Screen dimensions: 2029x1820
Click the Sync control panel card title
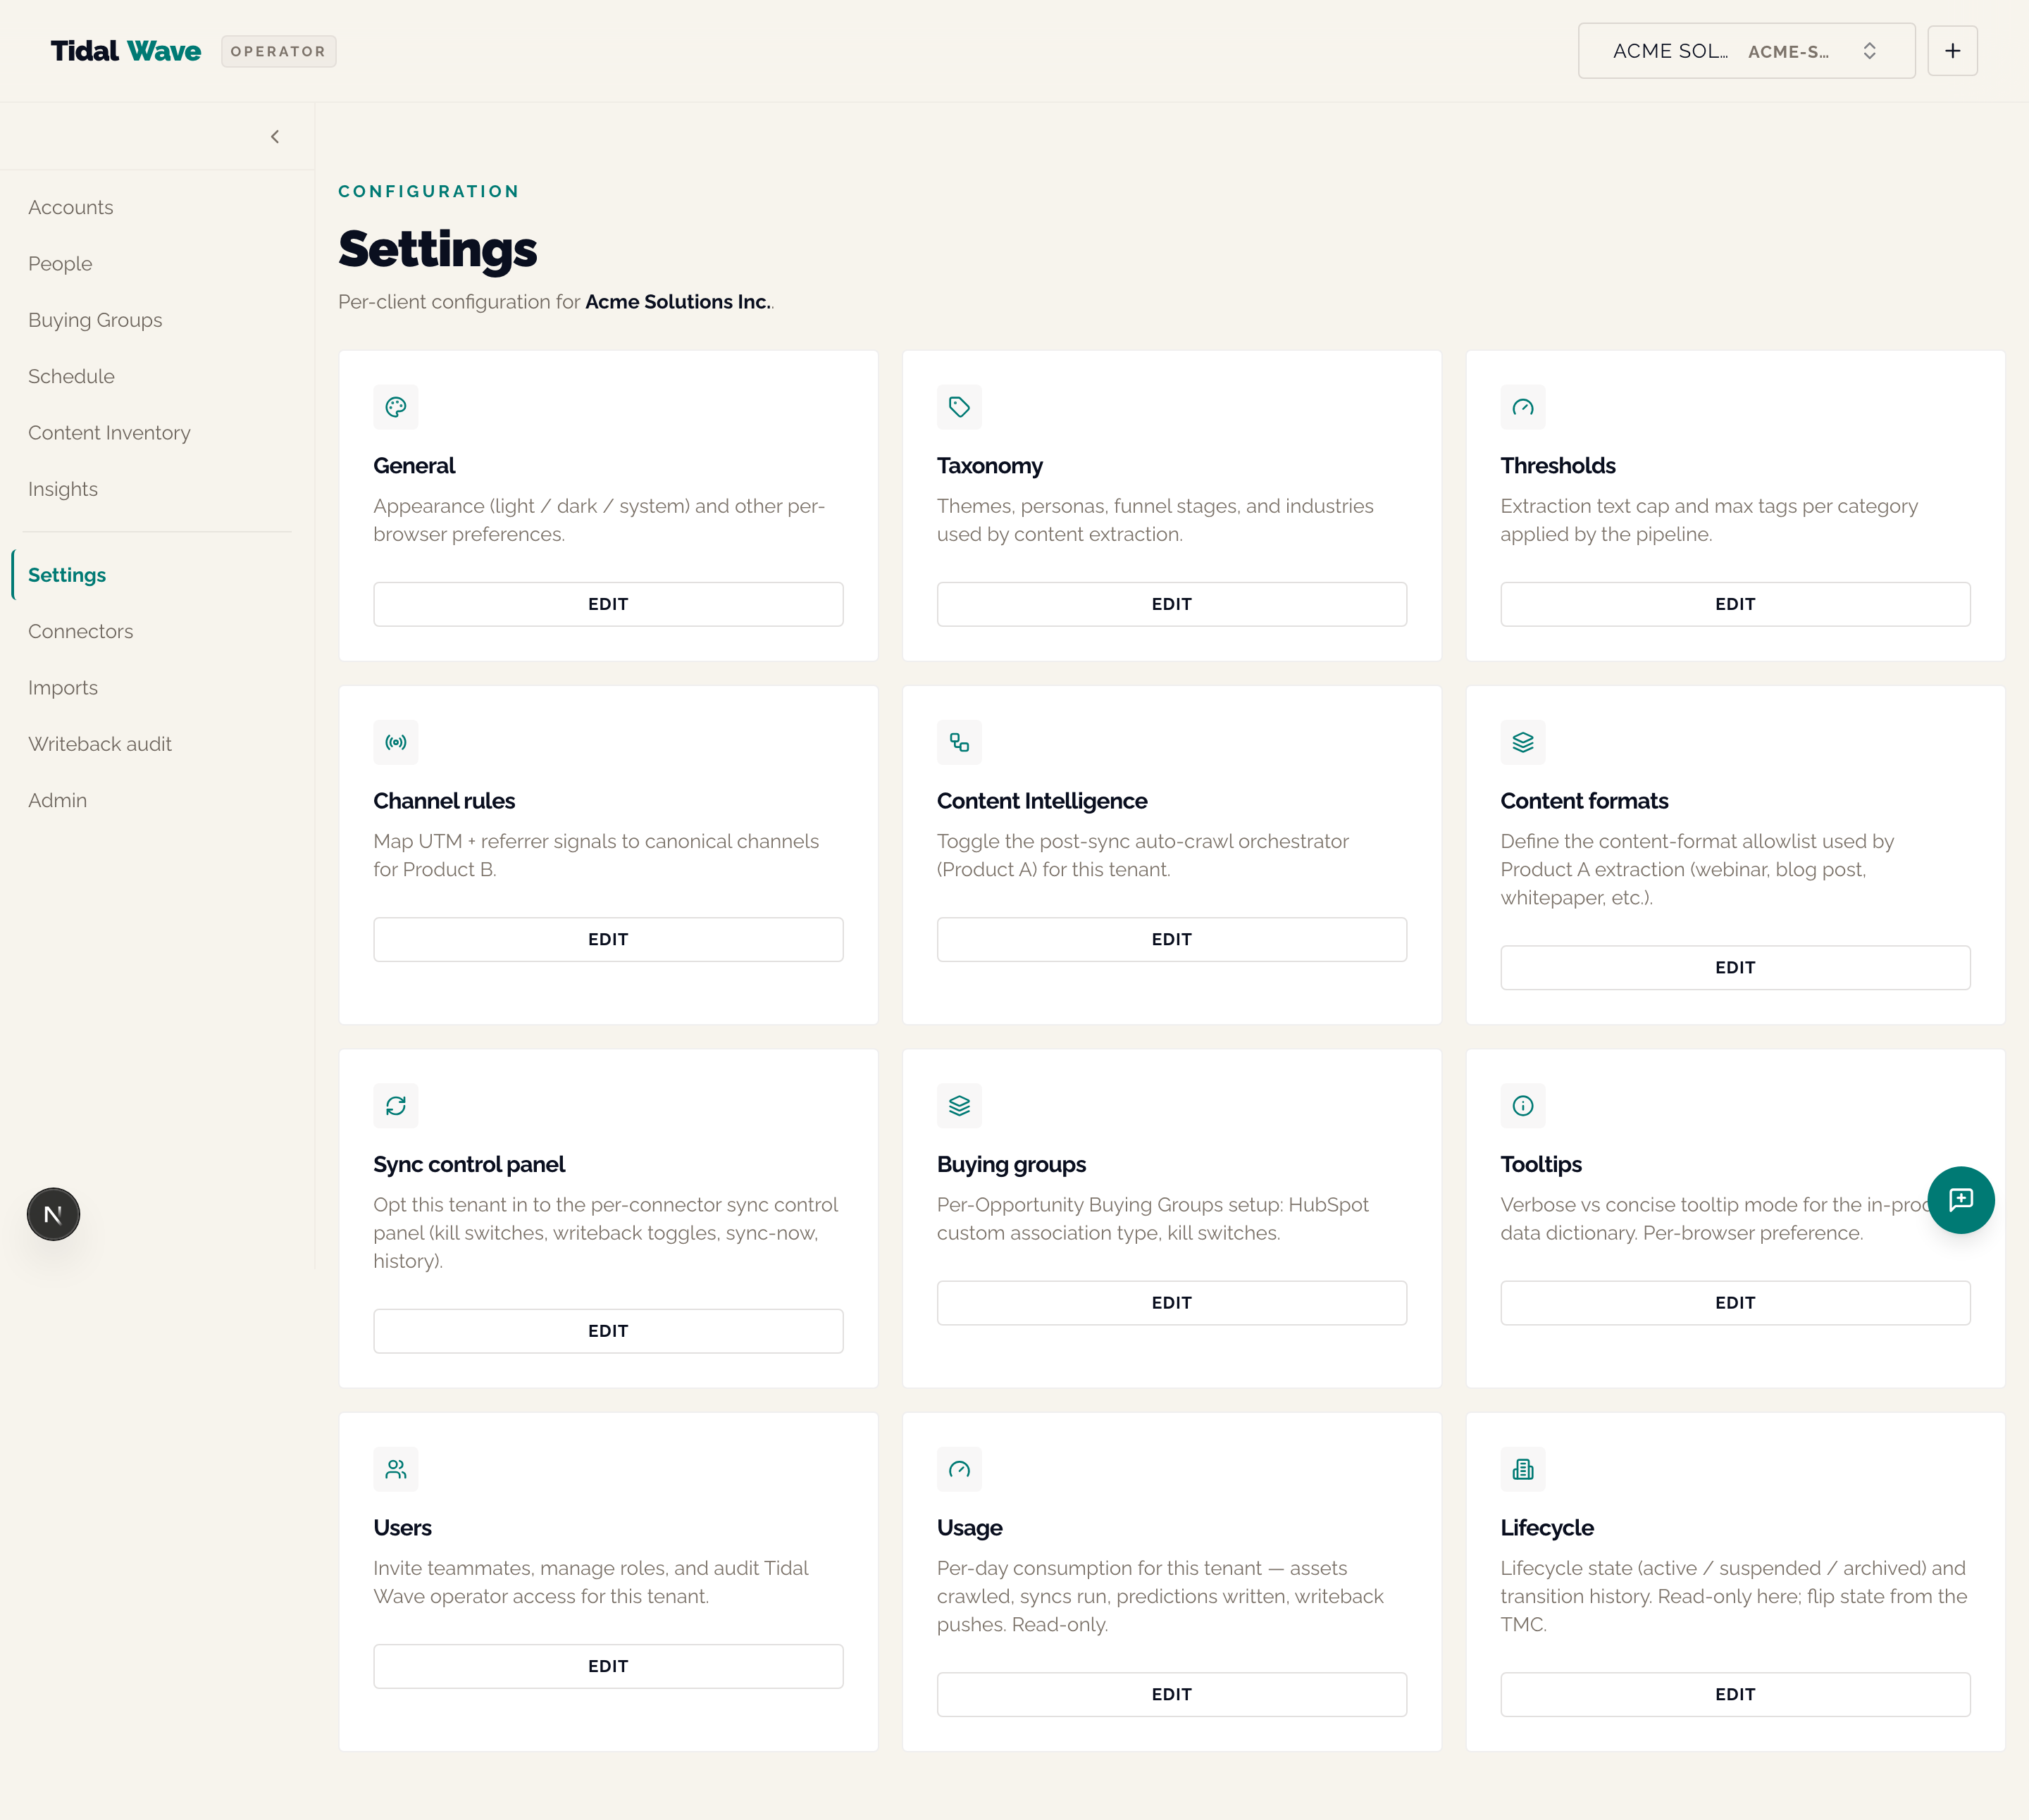(x=469, y=1164)
